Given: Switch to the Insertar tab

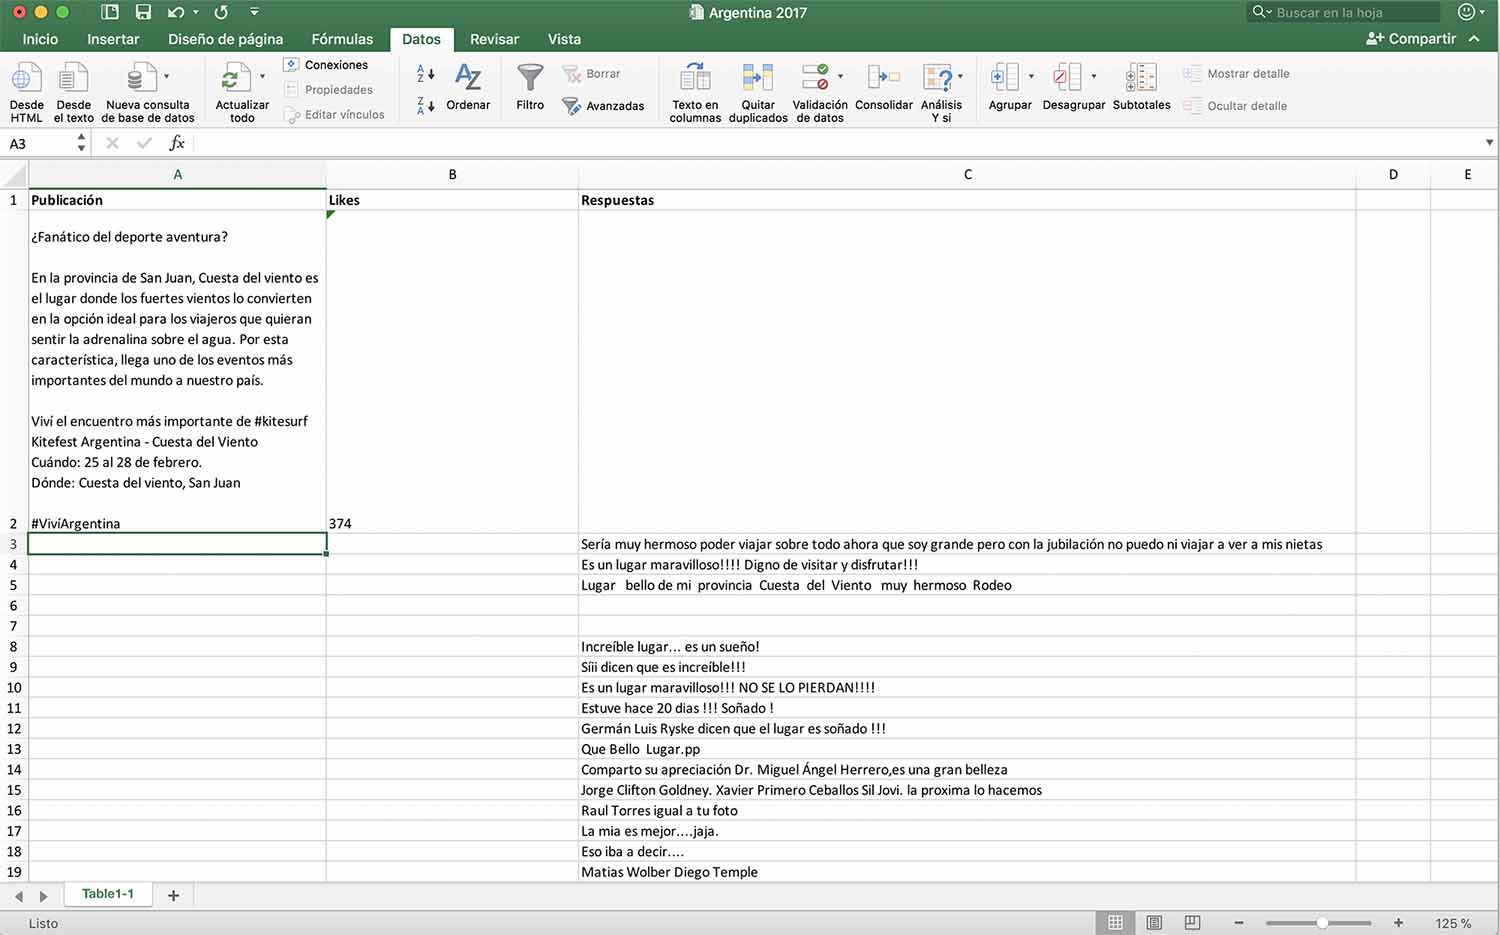Looking at the screenshot, I should tap(113, 39).
